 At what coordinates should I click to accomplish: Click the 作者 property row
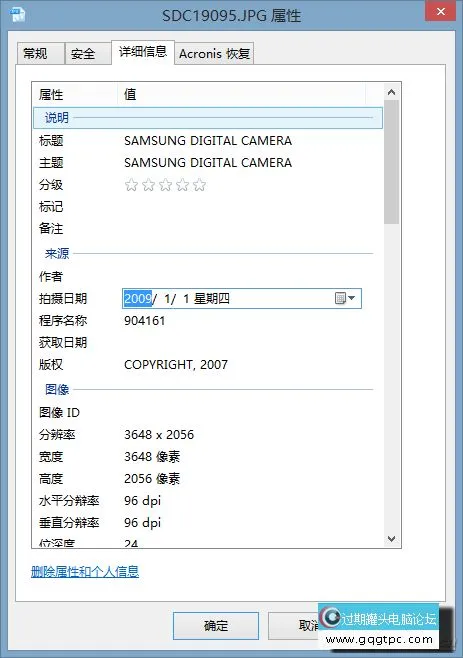pos(208,276)
